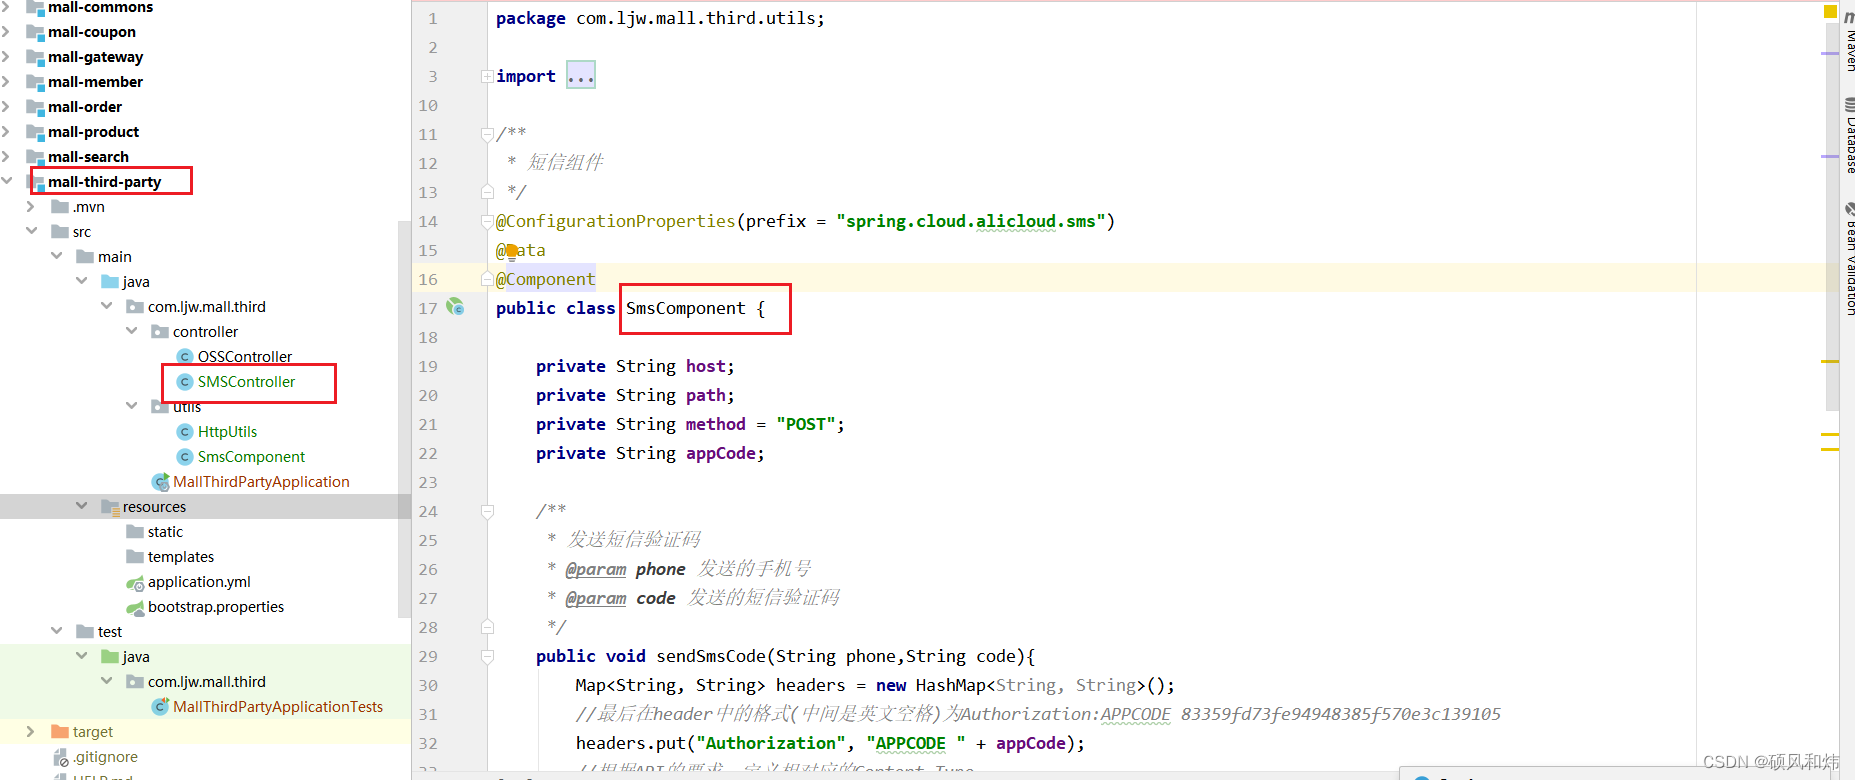Screen dimensions: 1855x780
Task: Collapse the main folder arrow
Action: pyautogui.click(x=57, y=256)
